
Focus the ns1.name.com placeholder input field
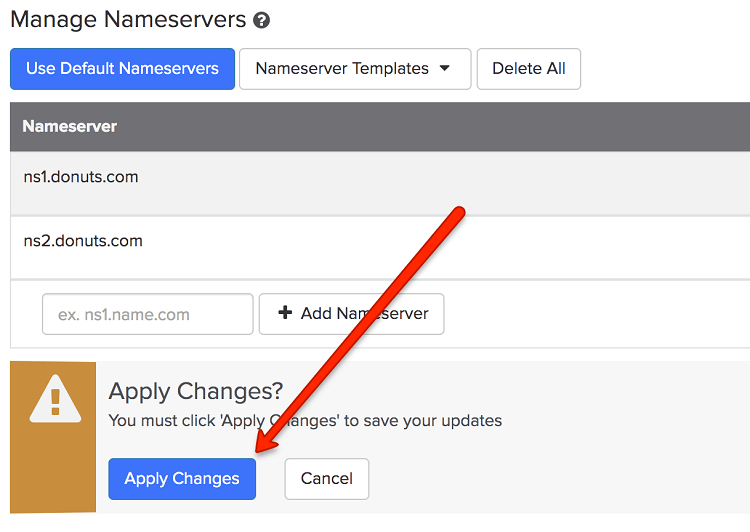pyautogui.click(x=148, y=314)
